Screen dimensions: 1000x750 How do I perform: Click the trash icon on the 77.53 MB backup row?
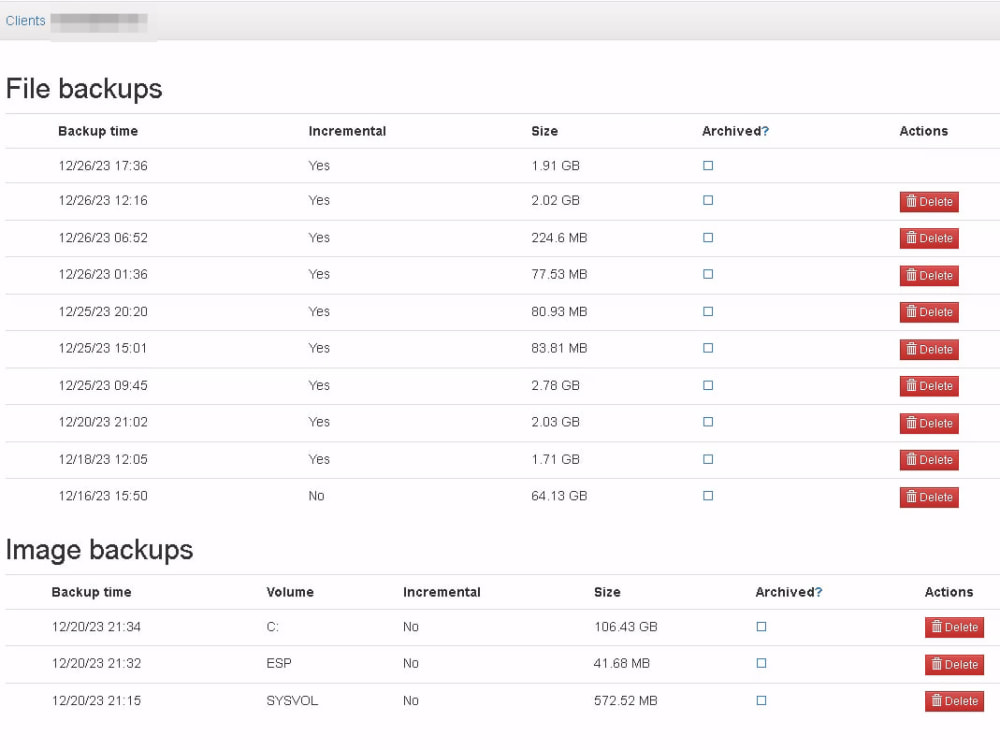910,275
